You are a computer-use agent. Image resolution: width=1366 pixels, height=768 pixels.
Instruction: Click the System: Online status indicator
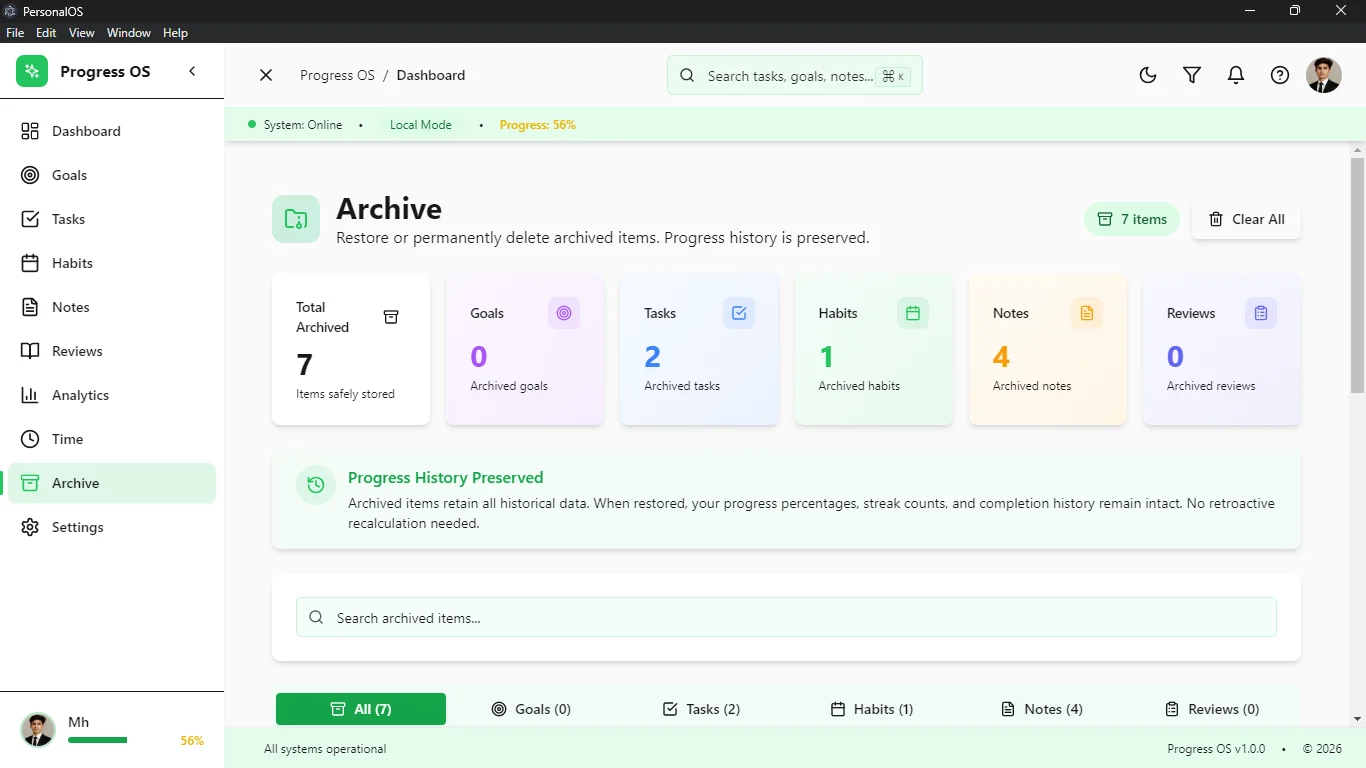[295, 125]
